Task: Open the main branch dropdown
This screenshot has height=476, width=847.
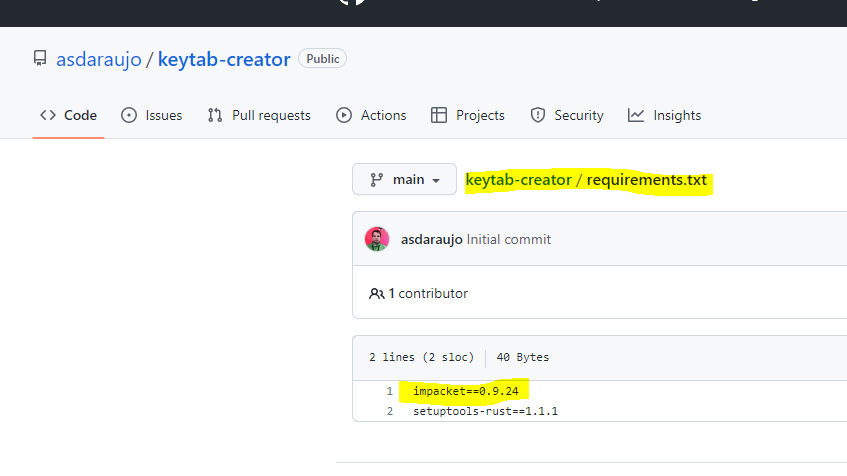Action: [x=404, y=180]
